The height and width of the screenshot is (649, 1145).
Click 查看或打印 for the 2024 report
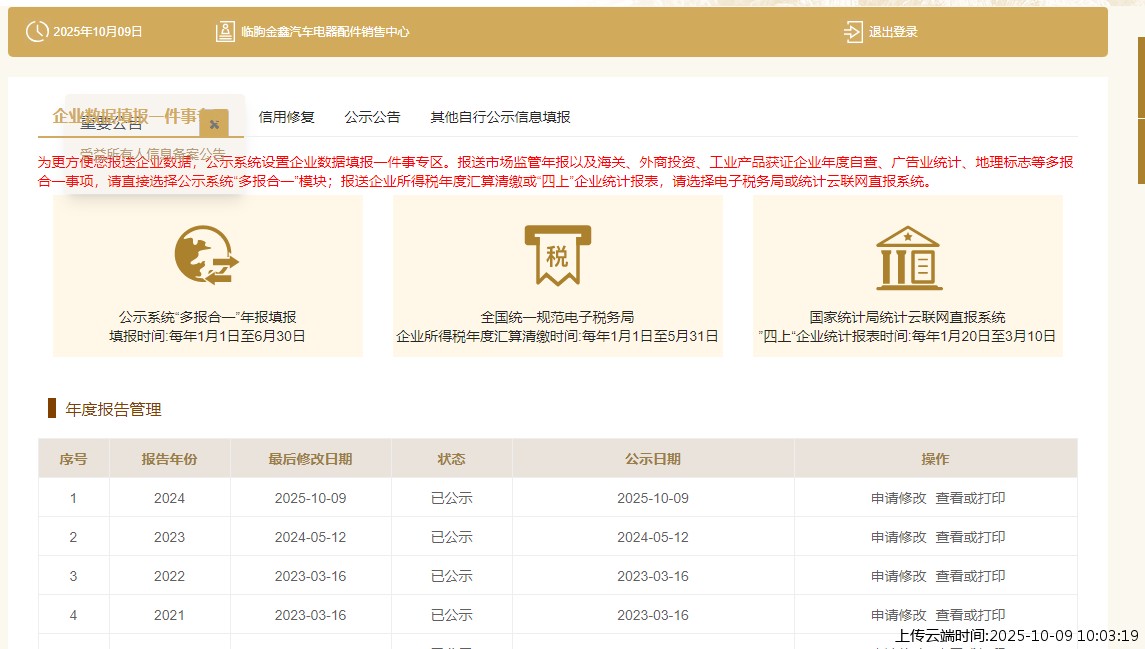pyautogui.click(x=970, y=498)
